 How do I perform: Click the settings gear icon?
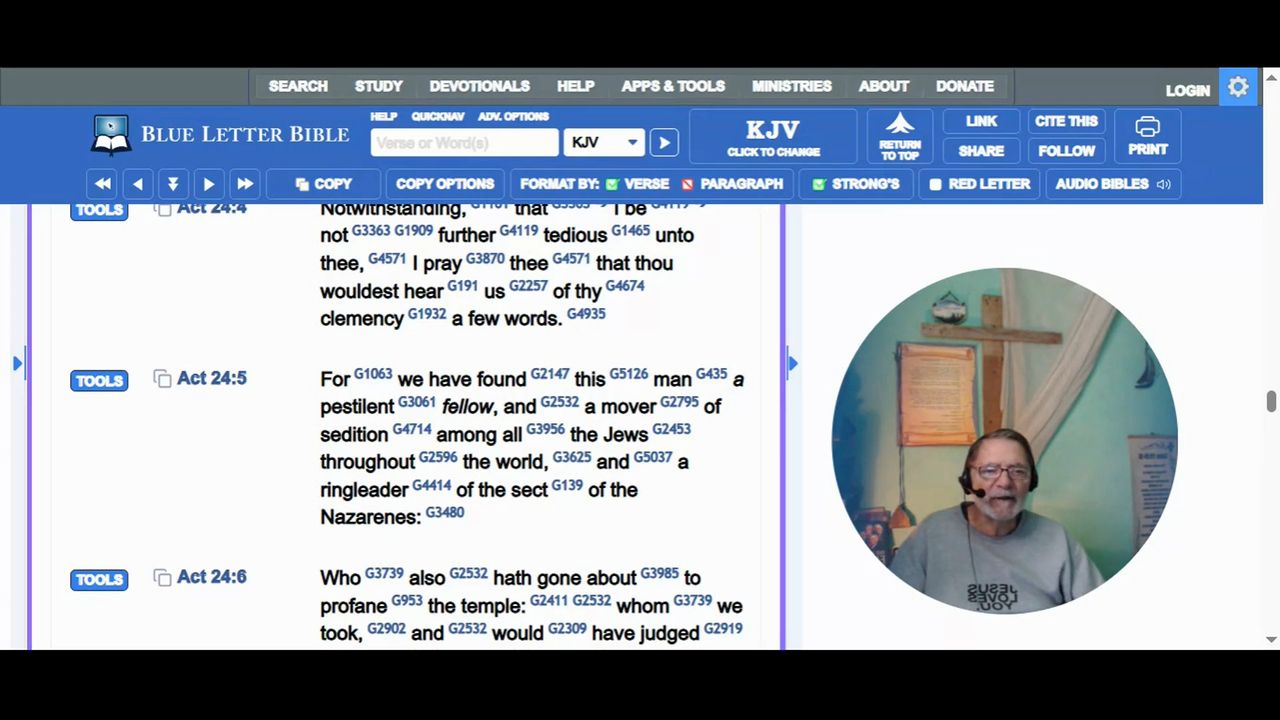(x=1238, y=87)
